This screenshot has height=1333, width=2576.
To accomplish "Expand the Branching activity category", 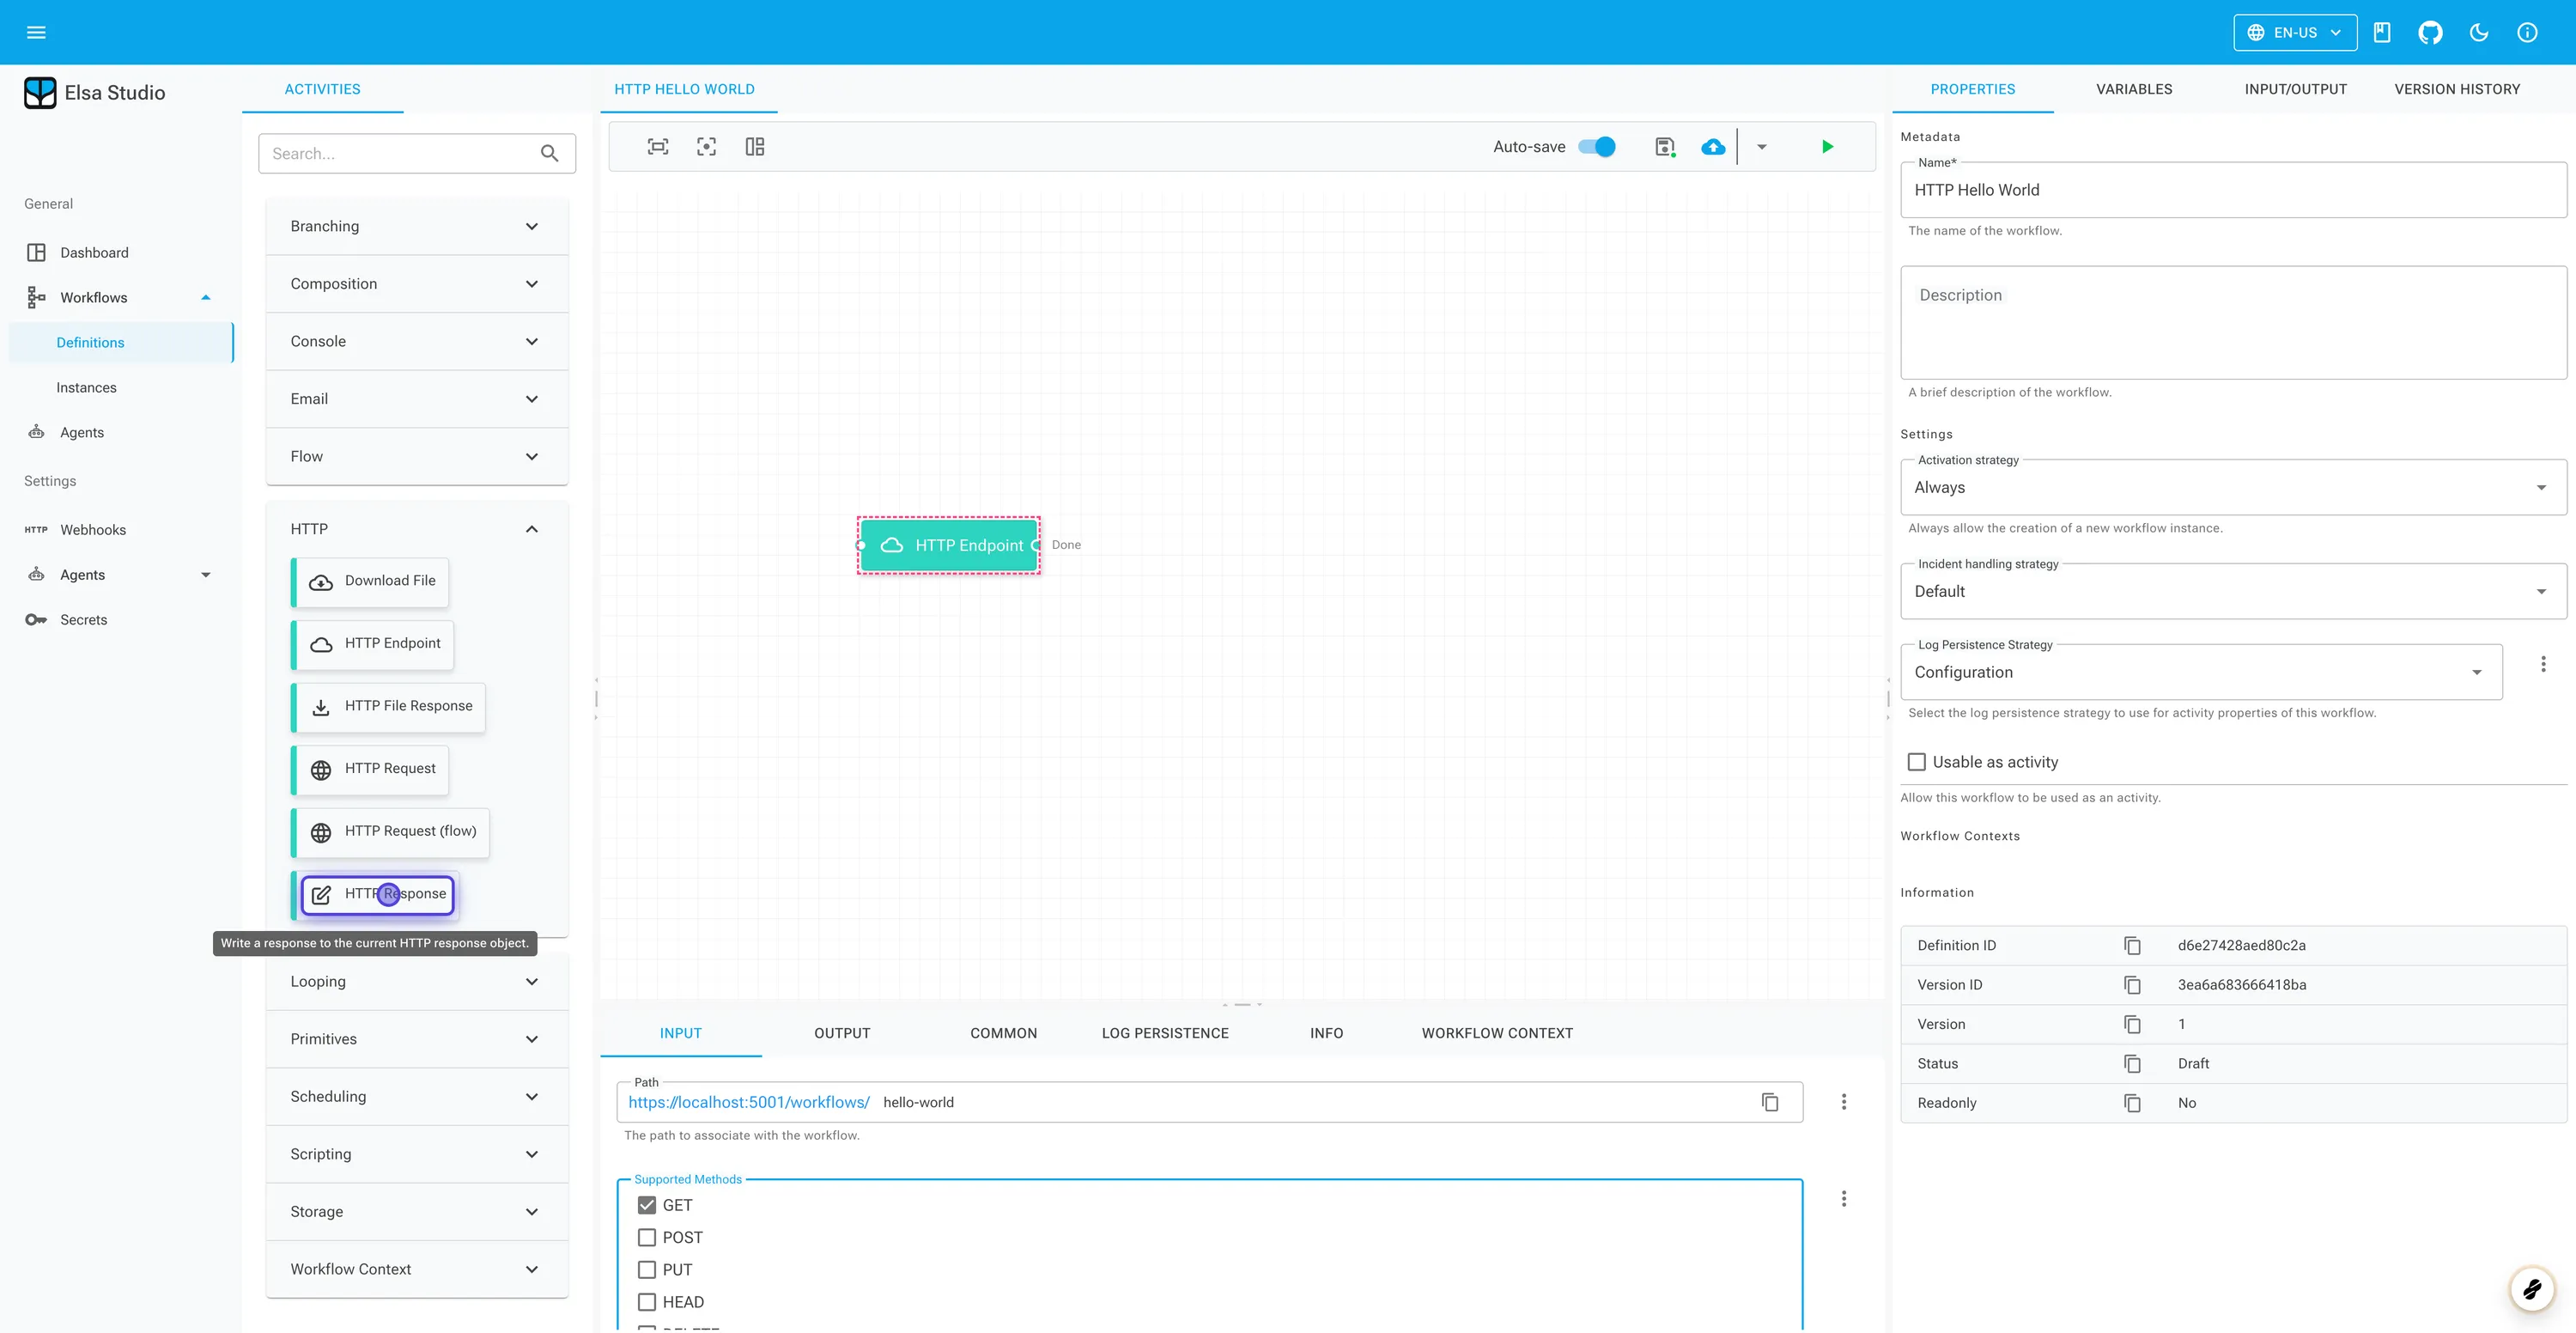I will (417, 226).
